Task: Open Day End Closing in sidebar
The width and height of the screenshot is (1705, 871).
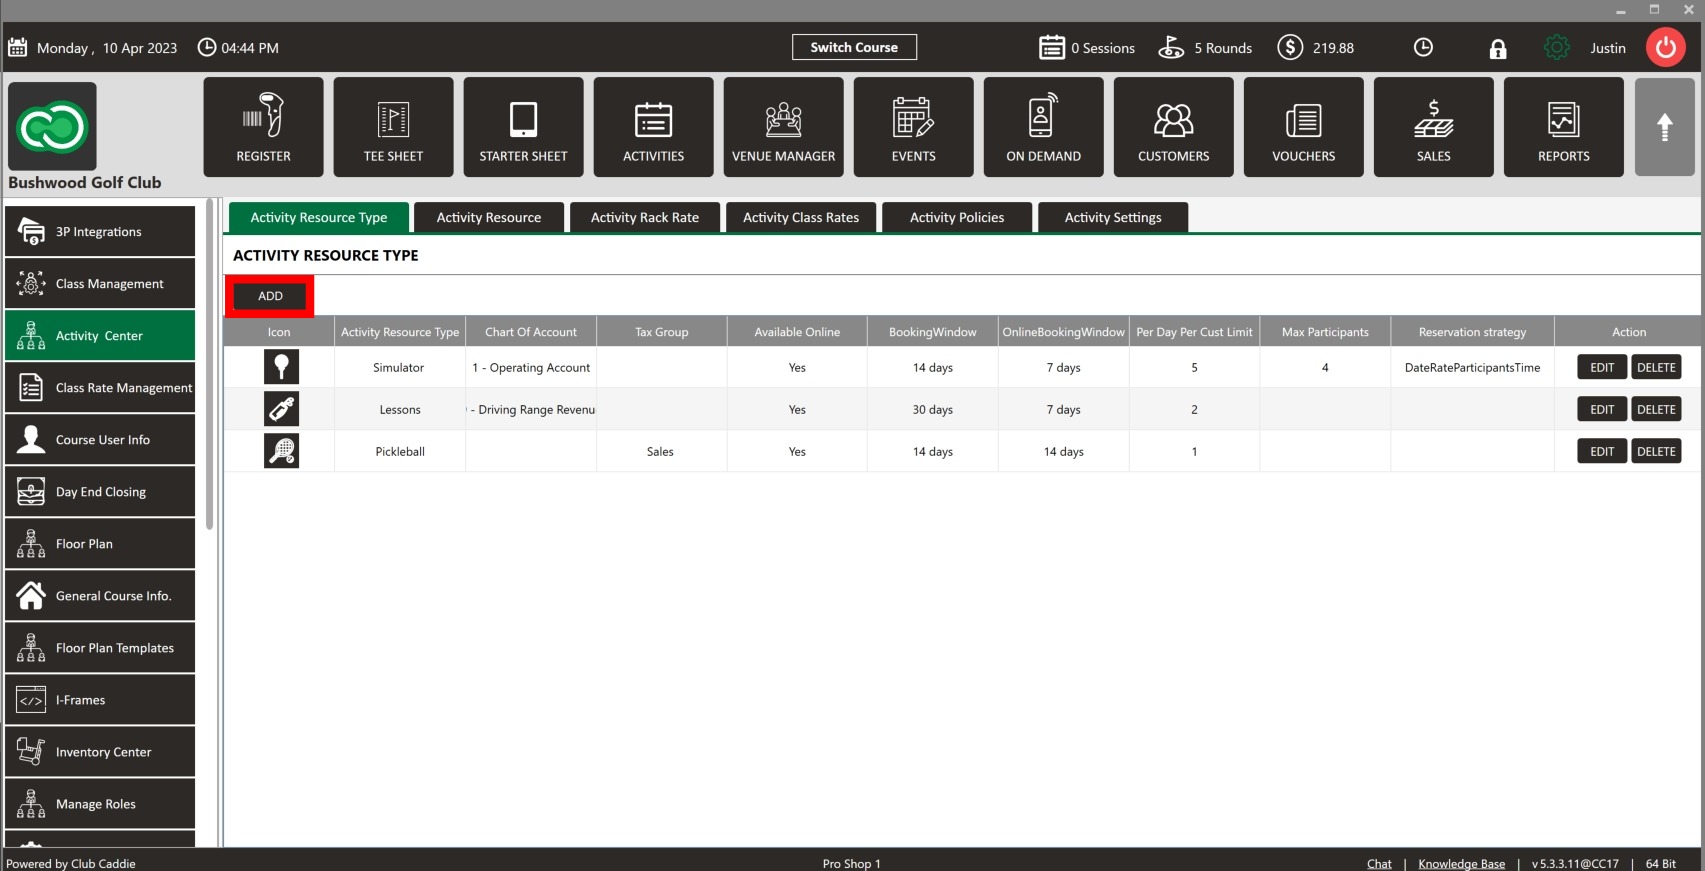Action: tap(100, 491)
